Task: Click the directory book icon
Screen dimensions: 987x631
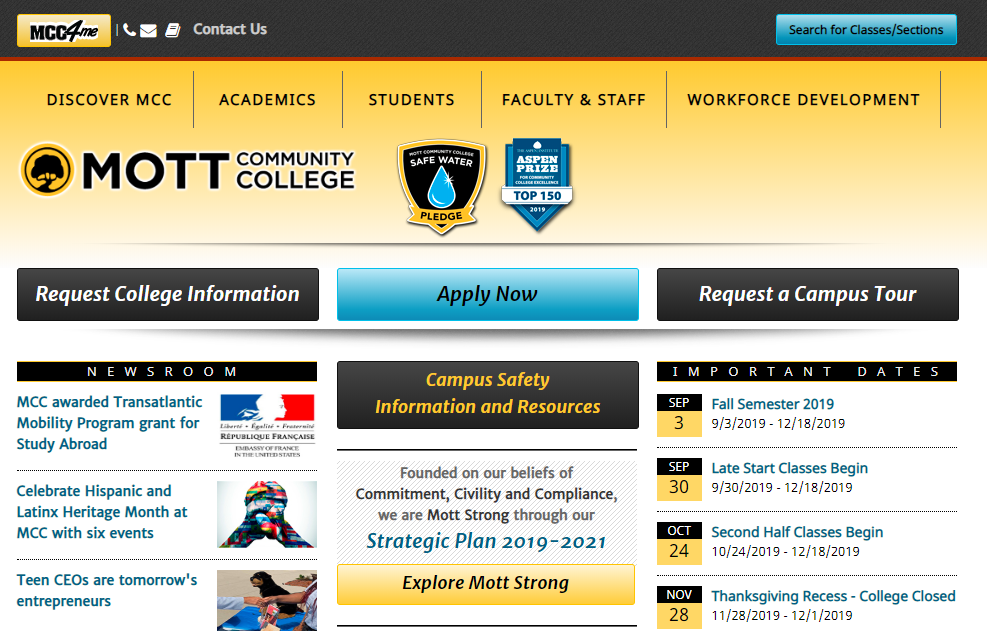Action: 172,30
